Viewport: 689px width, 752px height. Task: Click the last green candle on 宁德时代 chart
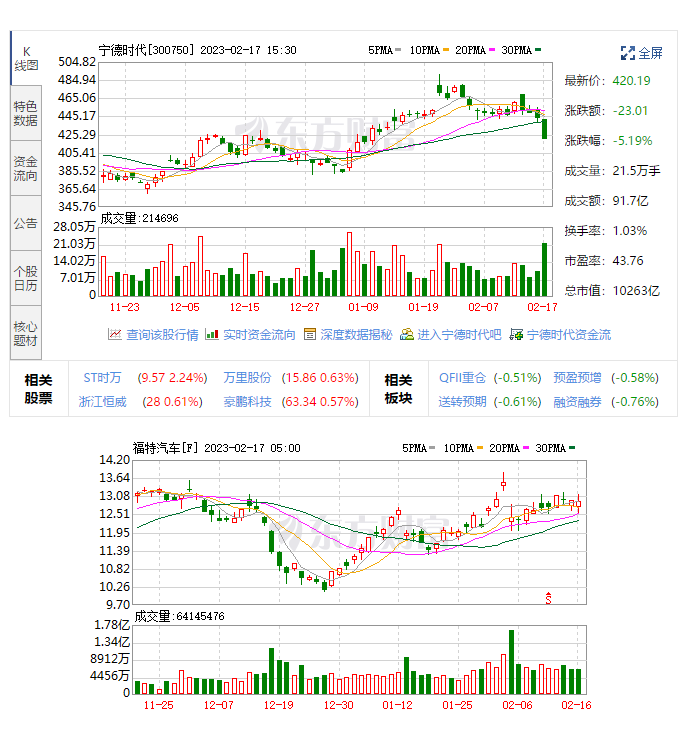point(544,129)
